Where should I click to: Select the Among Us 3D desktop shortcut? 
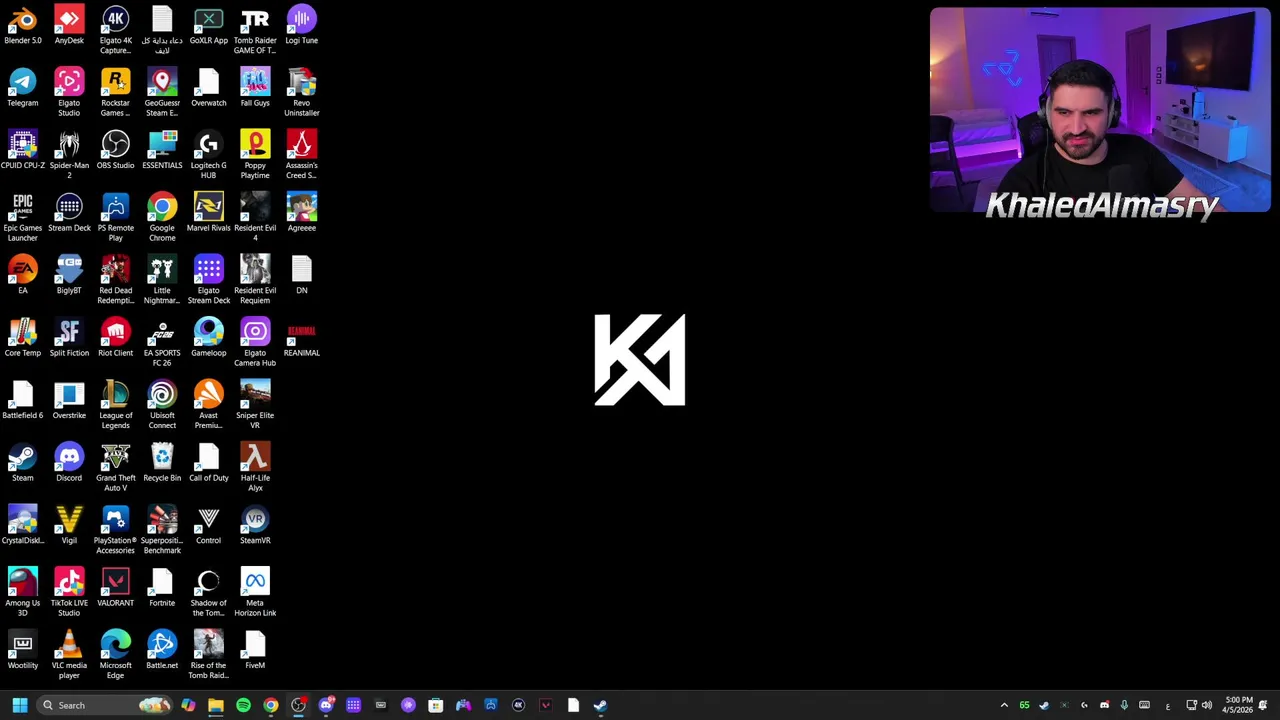pos(23,592)
